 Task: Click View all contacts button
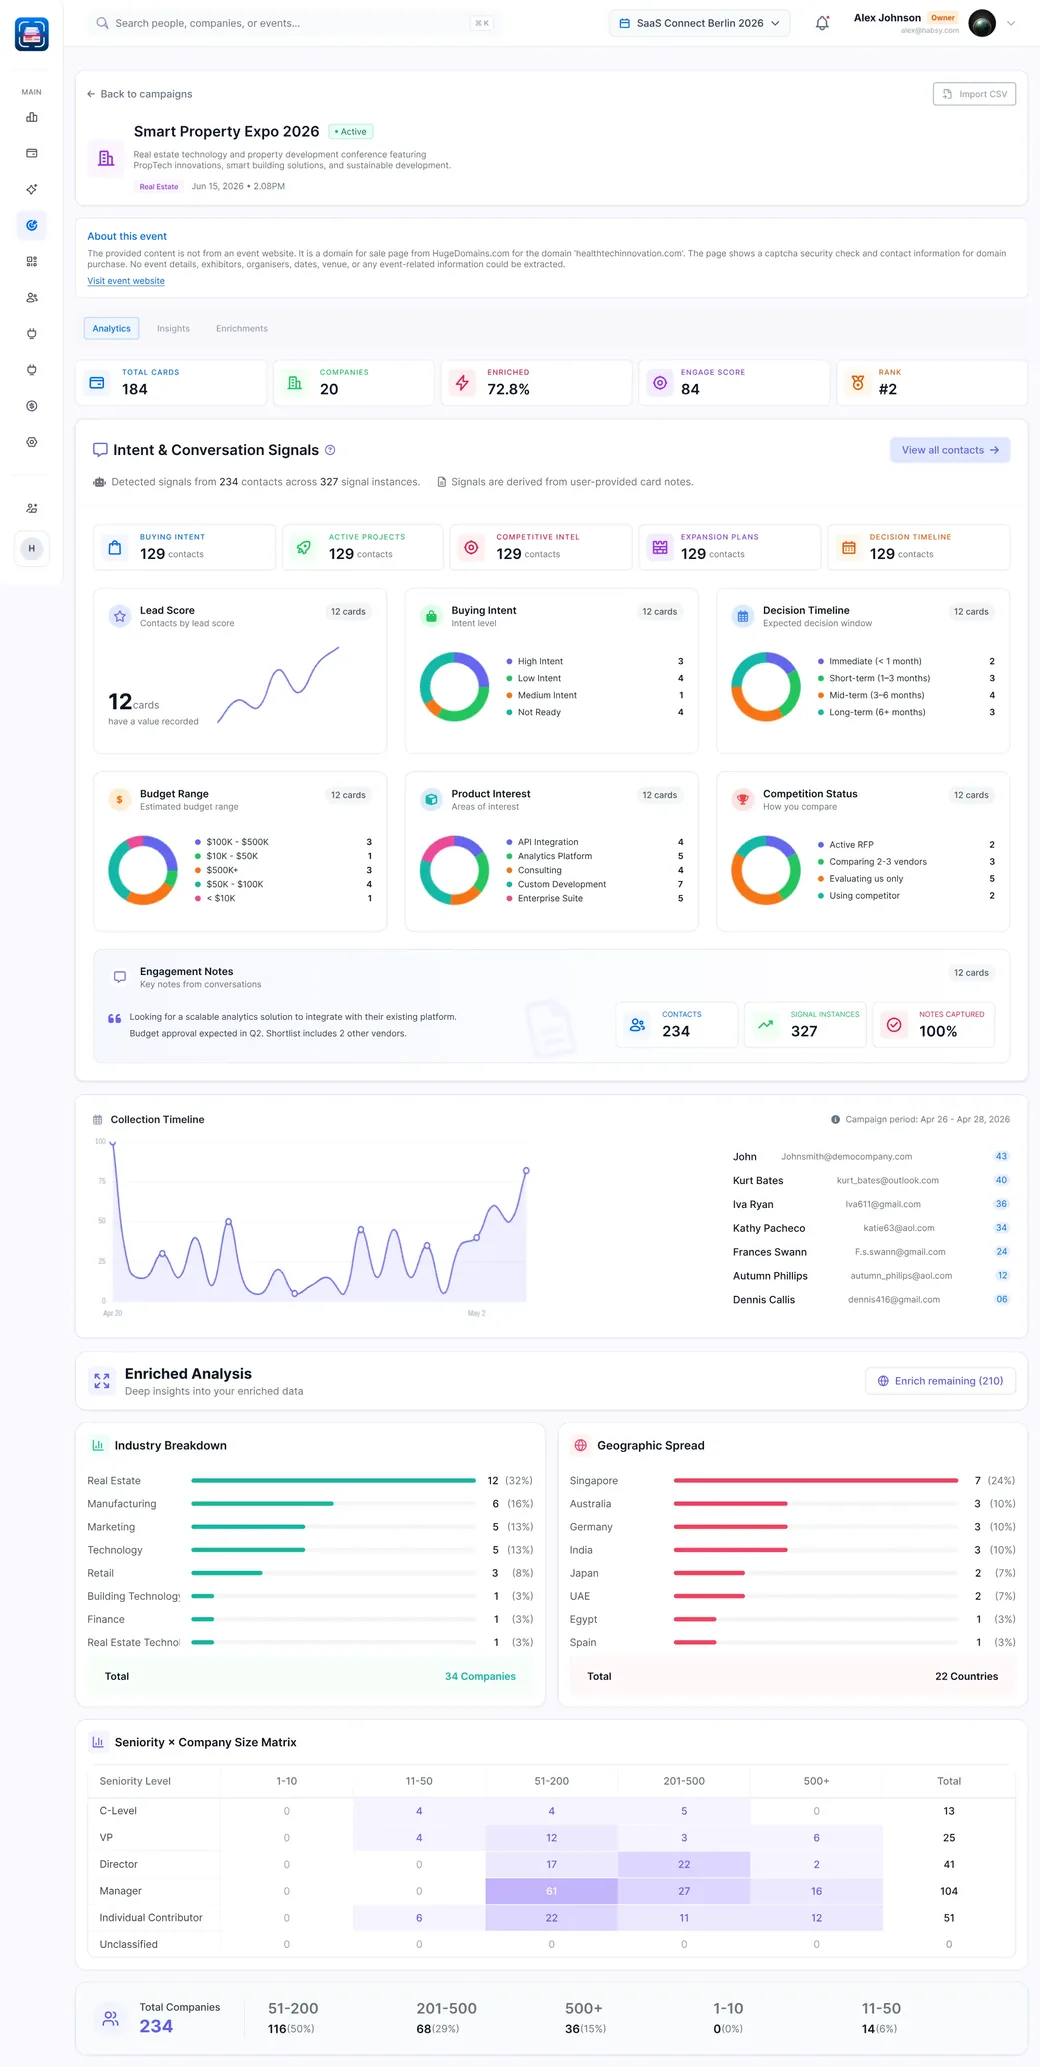pos(950,450)
